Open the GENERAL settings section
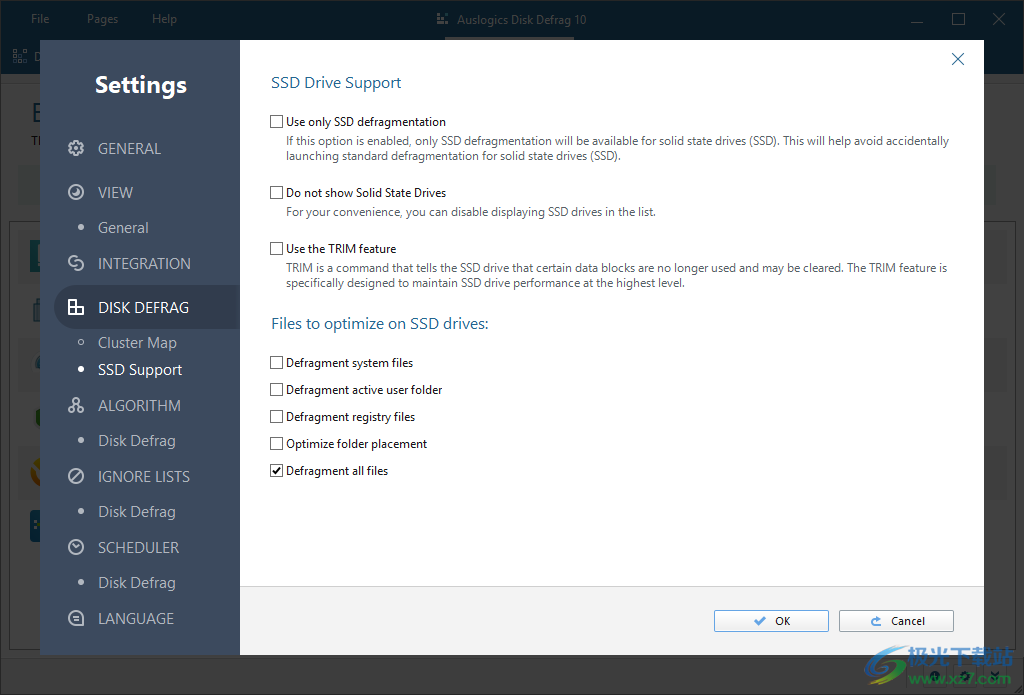This screenshot has width=1024, height=695. point(129,149)
